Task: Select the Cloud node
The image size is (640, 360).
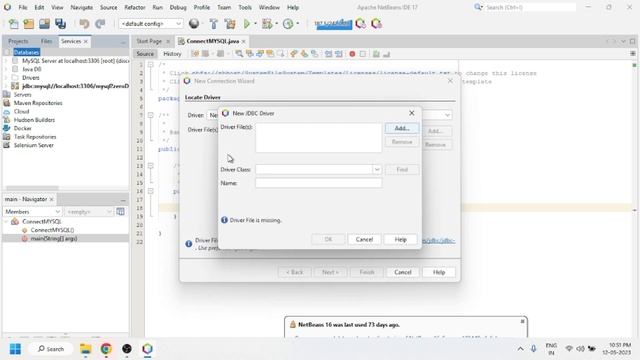Action: click(x=21, y=111)
